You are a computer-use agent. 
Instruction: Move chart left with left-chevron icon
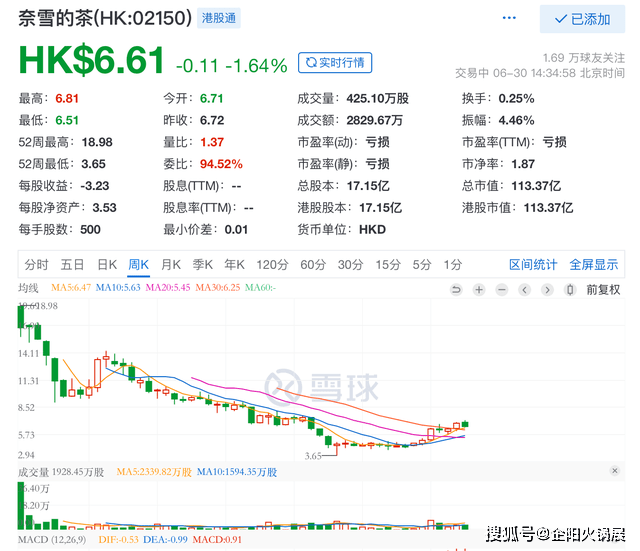point(524,290)
